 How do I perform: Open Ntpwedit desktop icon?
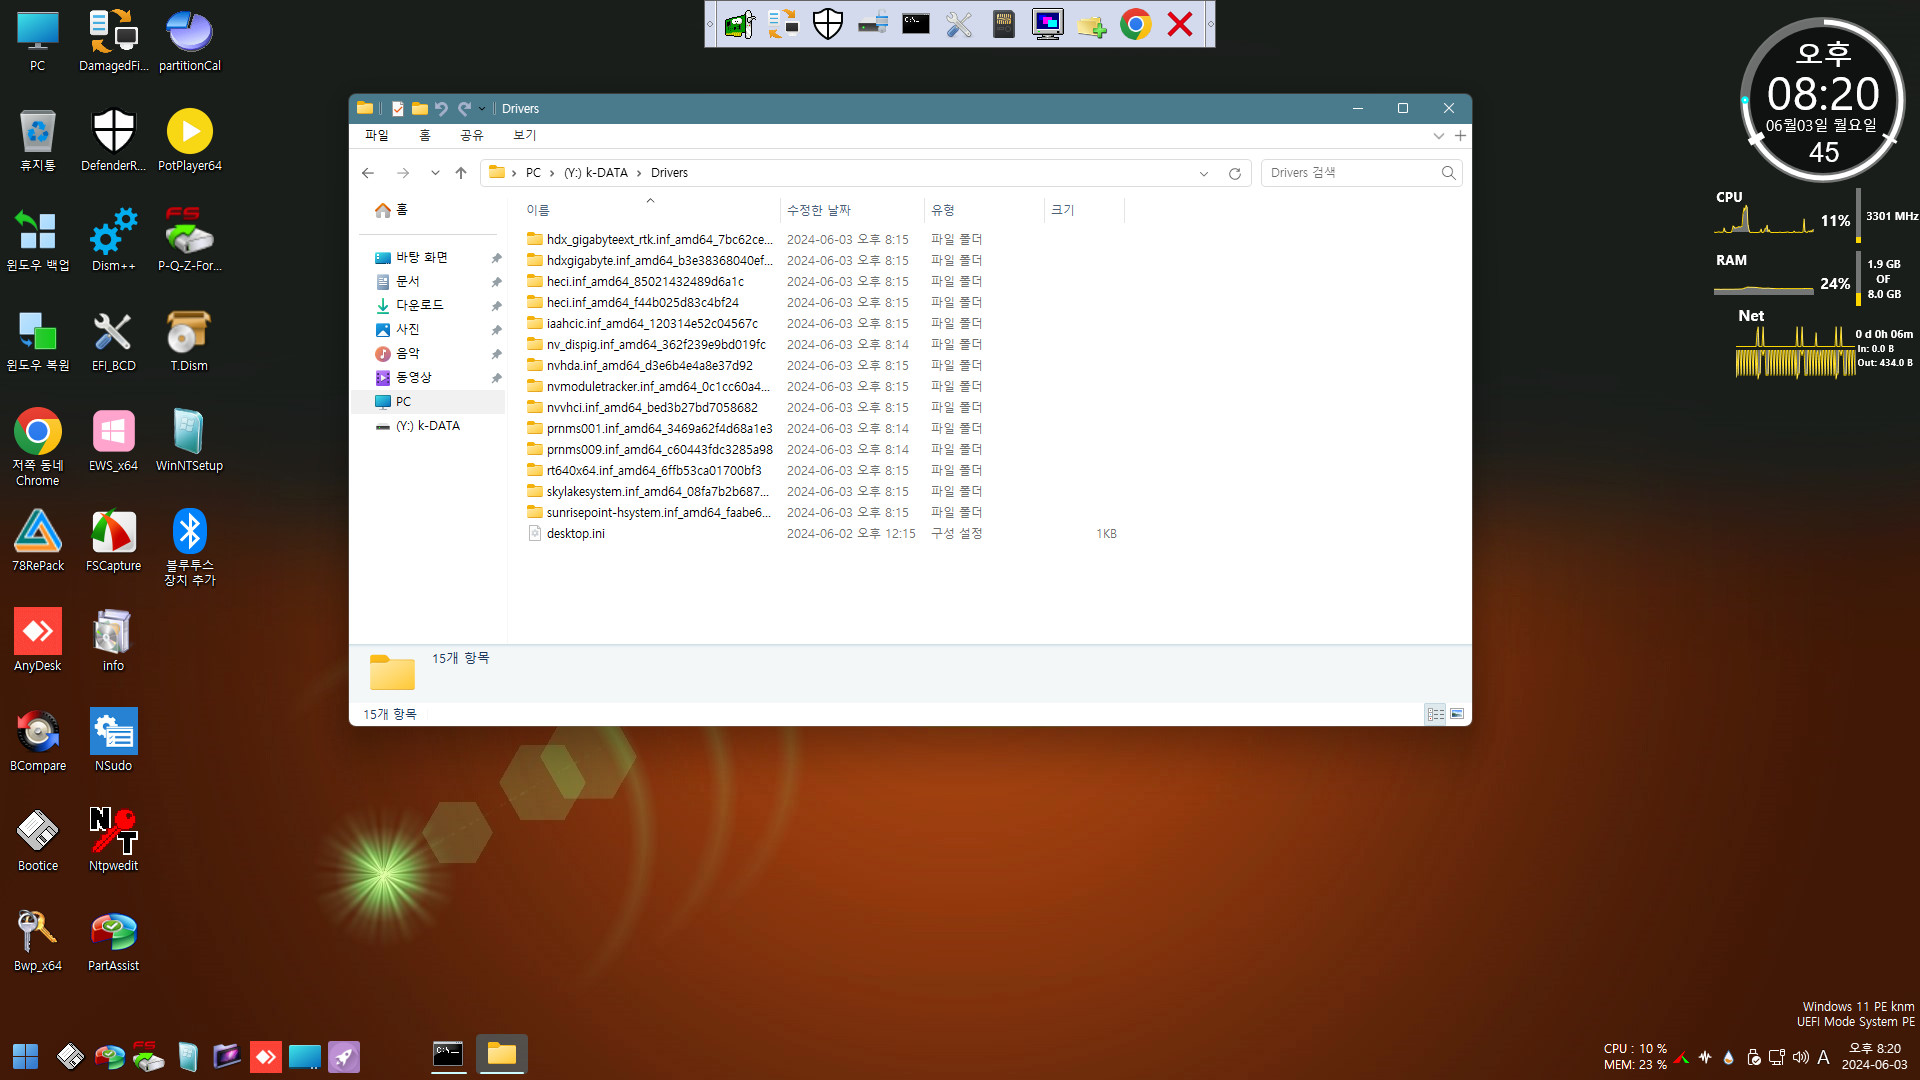pyautogui.click(x=113, y=840)
